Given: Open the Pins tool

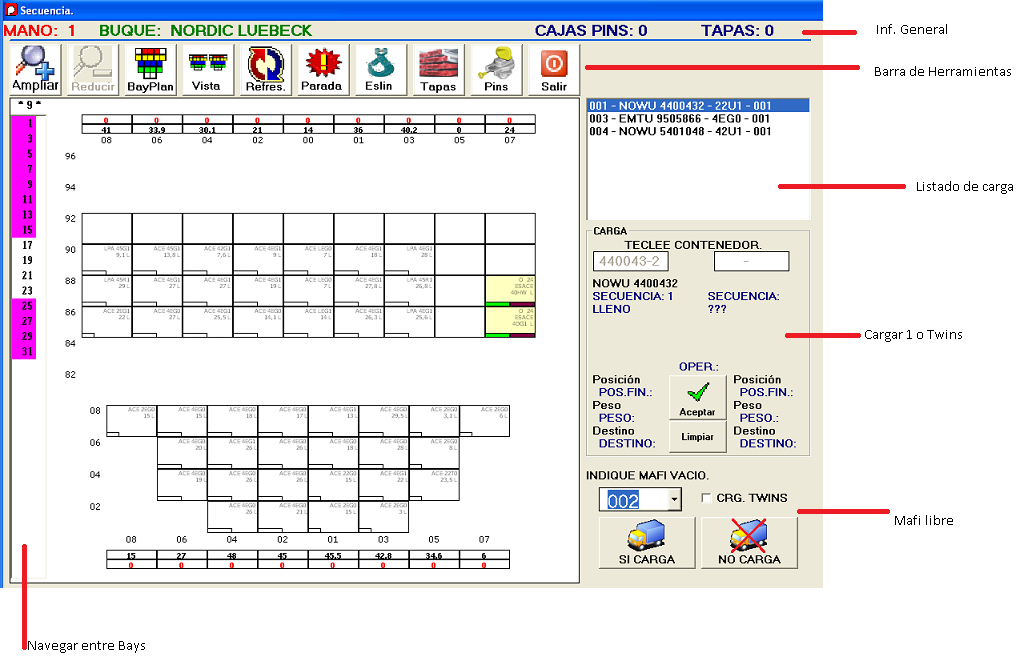Looking at the screenshot, I should pyautogui.click(x=496, y=70).
